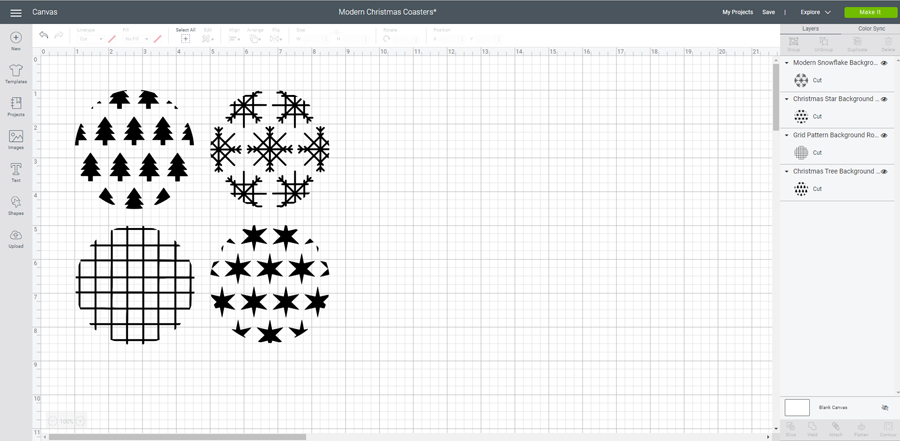Click the Rotate icon in toolbar
Screen dimensions: 900x441
(x=387, y=38)
